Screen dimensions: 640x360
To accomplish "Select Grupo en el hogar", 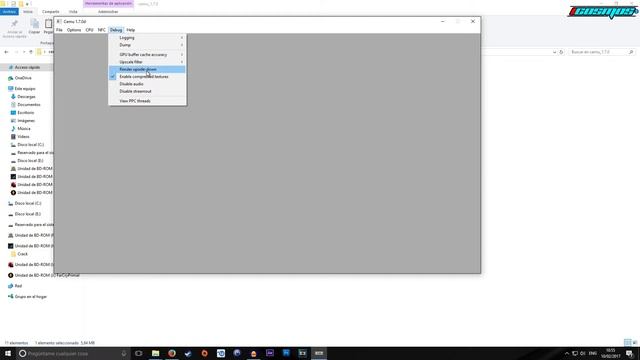I will tap(31, 297).
